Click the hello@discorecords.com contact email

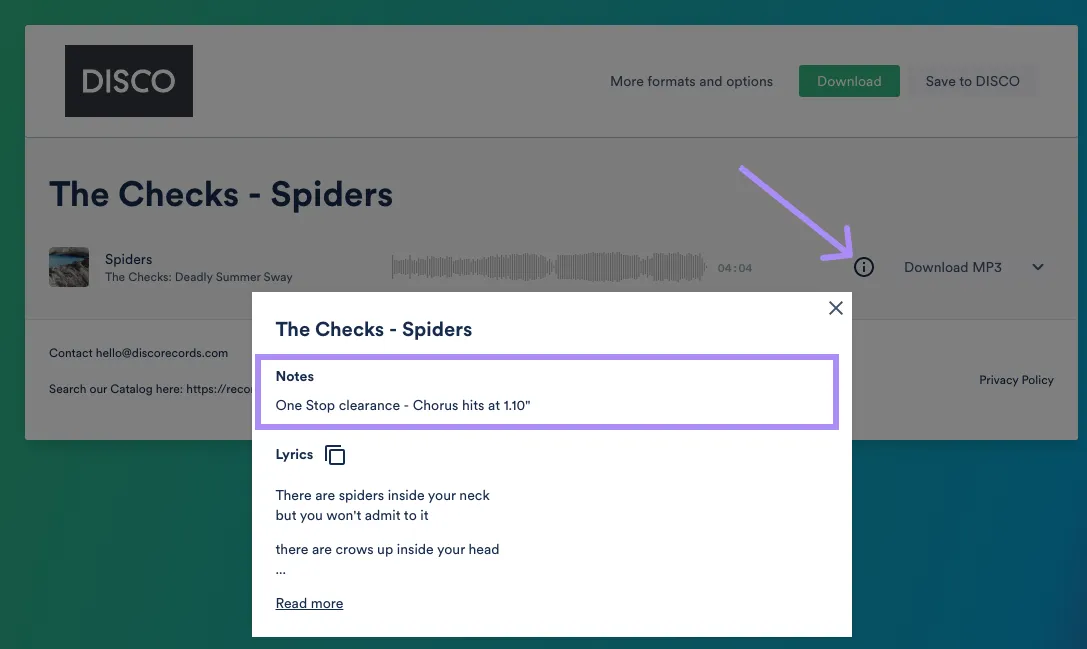point(162,353)
